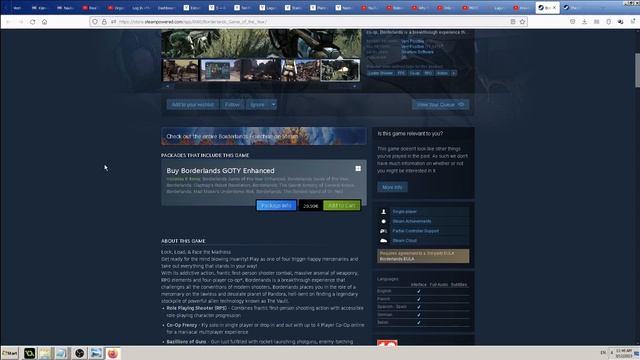Expand the Ignore dropdown arrow

(273, 104)
